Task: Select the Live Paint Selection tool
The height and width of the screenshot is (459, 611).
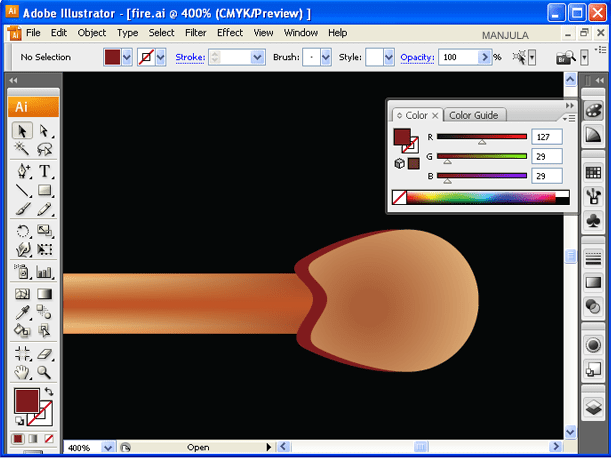Action: point(44,331)
